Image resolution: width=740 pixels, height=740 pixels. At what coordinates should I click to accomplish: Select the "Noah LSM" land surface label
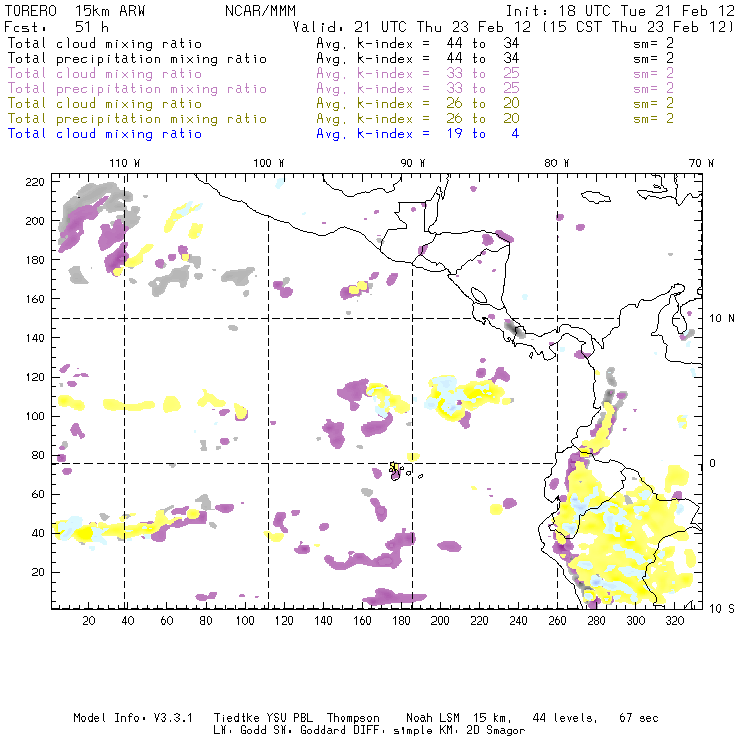(x=433, y=718)
